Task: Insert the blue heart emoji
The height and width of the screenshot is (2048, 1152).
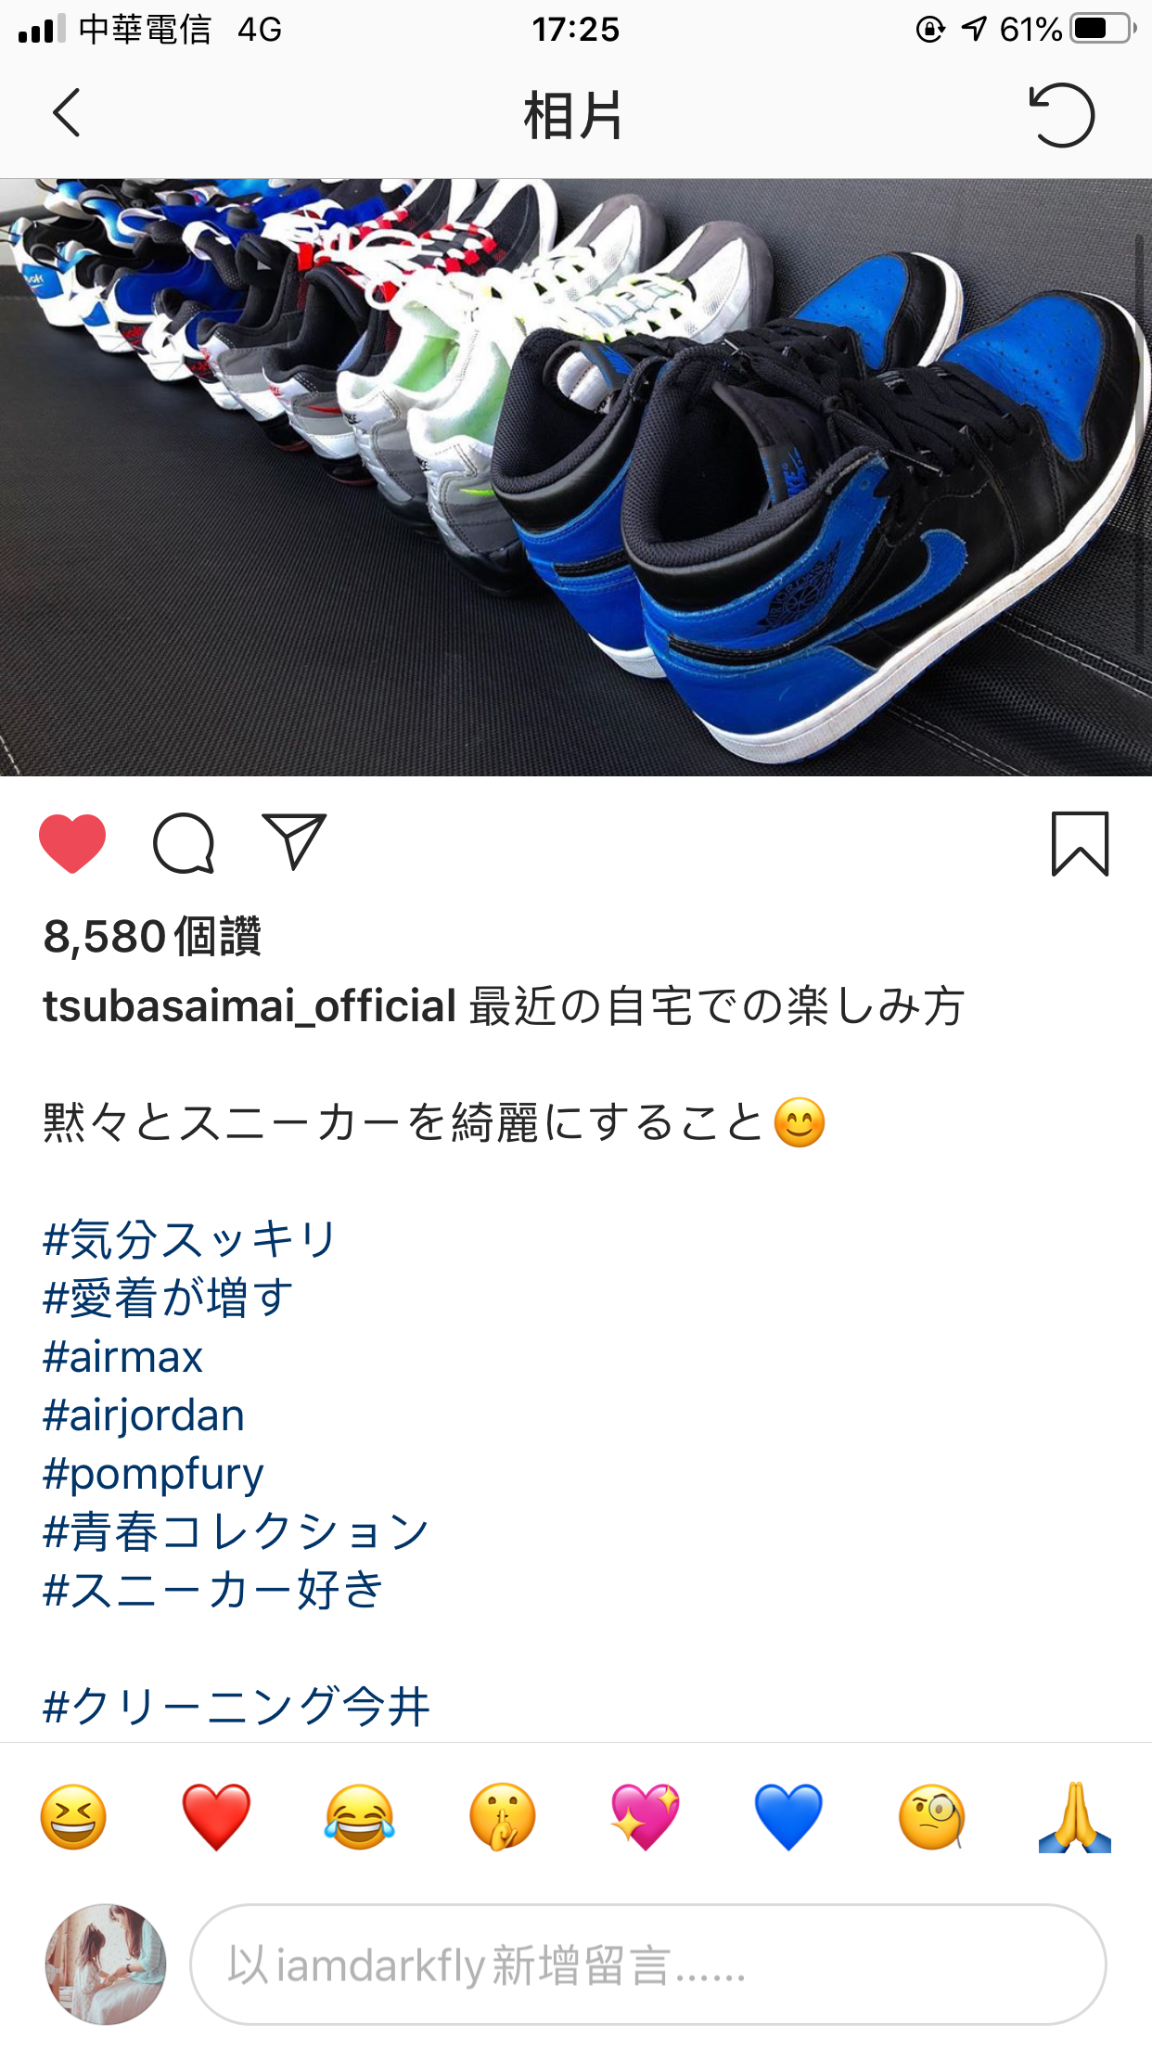Action: [789, 1816]
